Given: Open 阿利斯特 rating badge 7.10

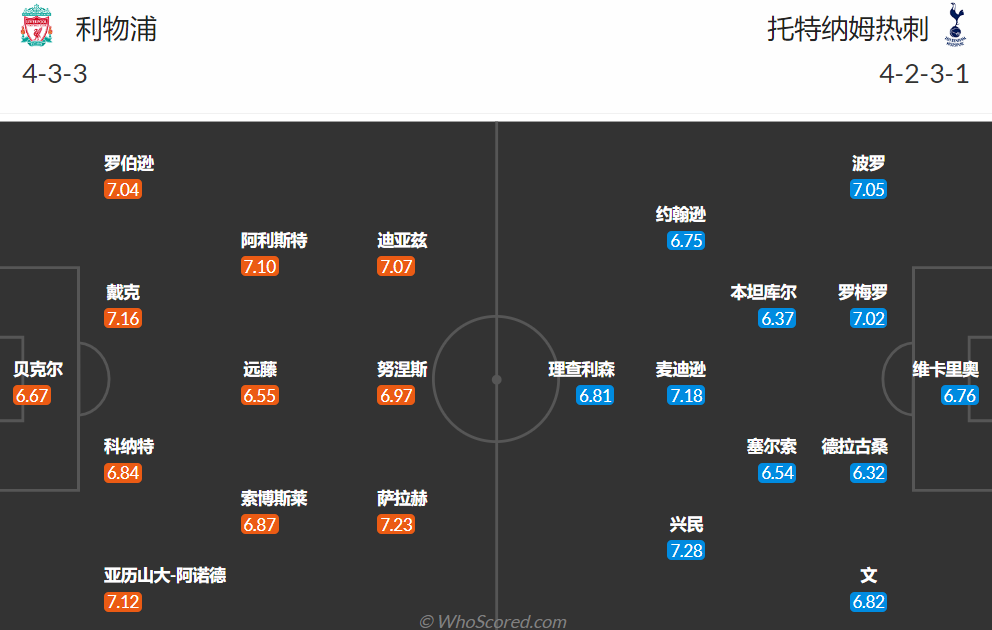Looking at the screenshot, I should coord(259,266).
